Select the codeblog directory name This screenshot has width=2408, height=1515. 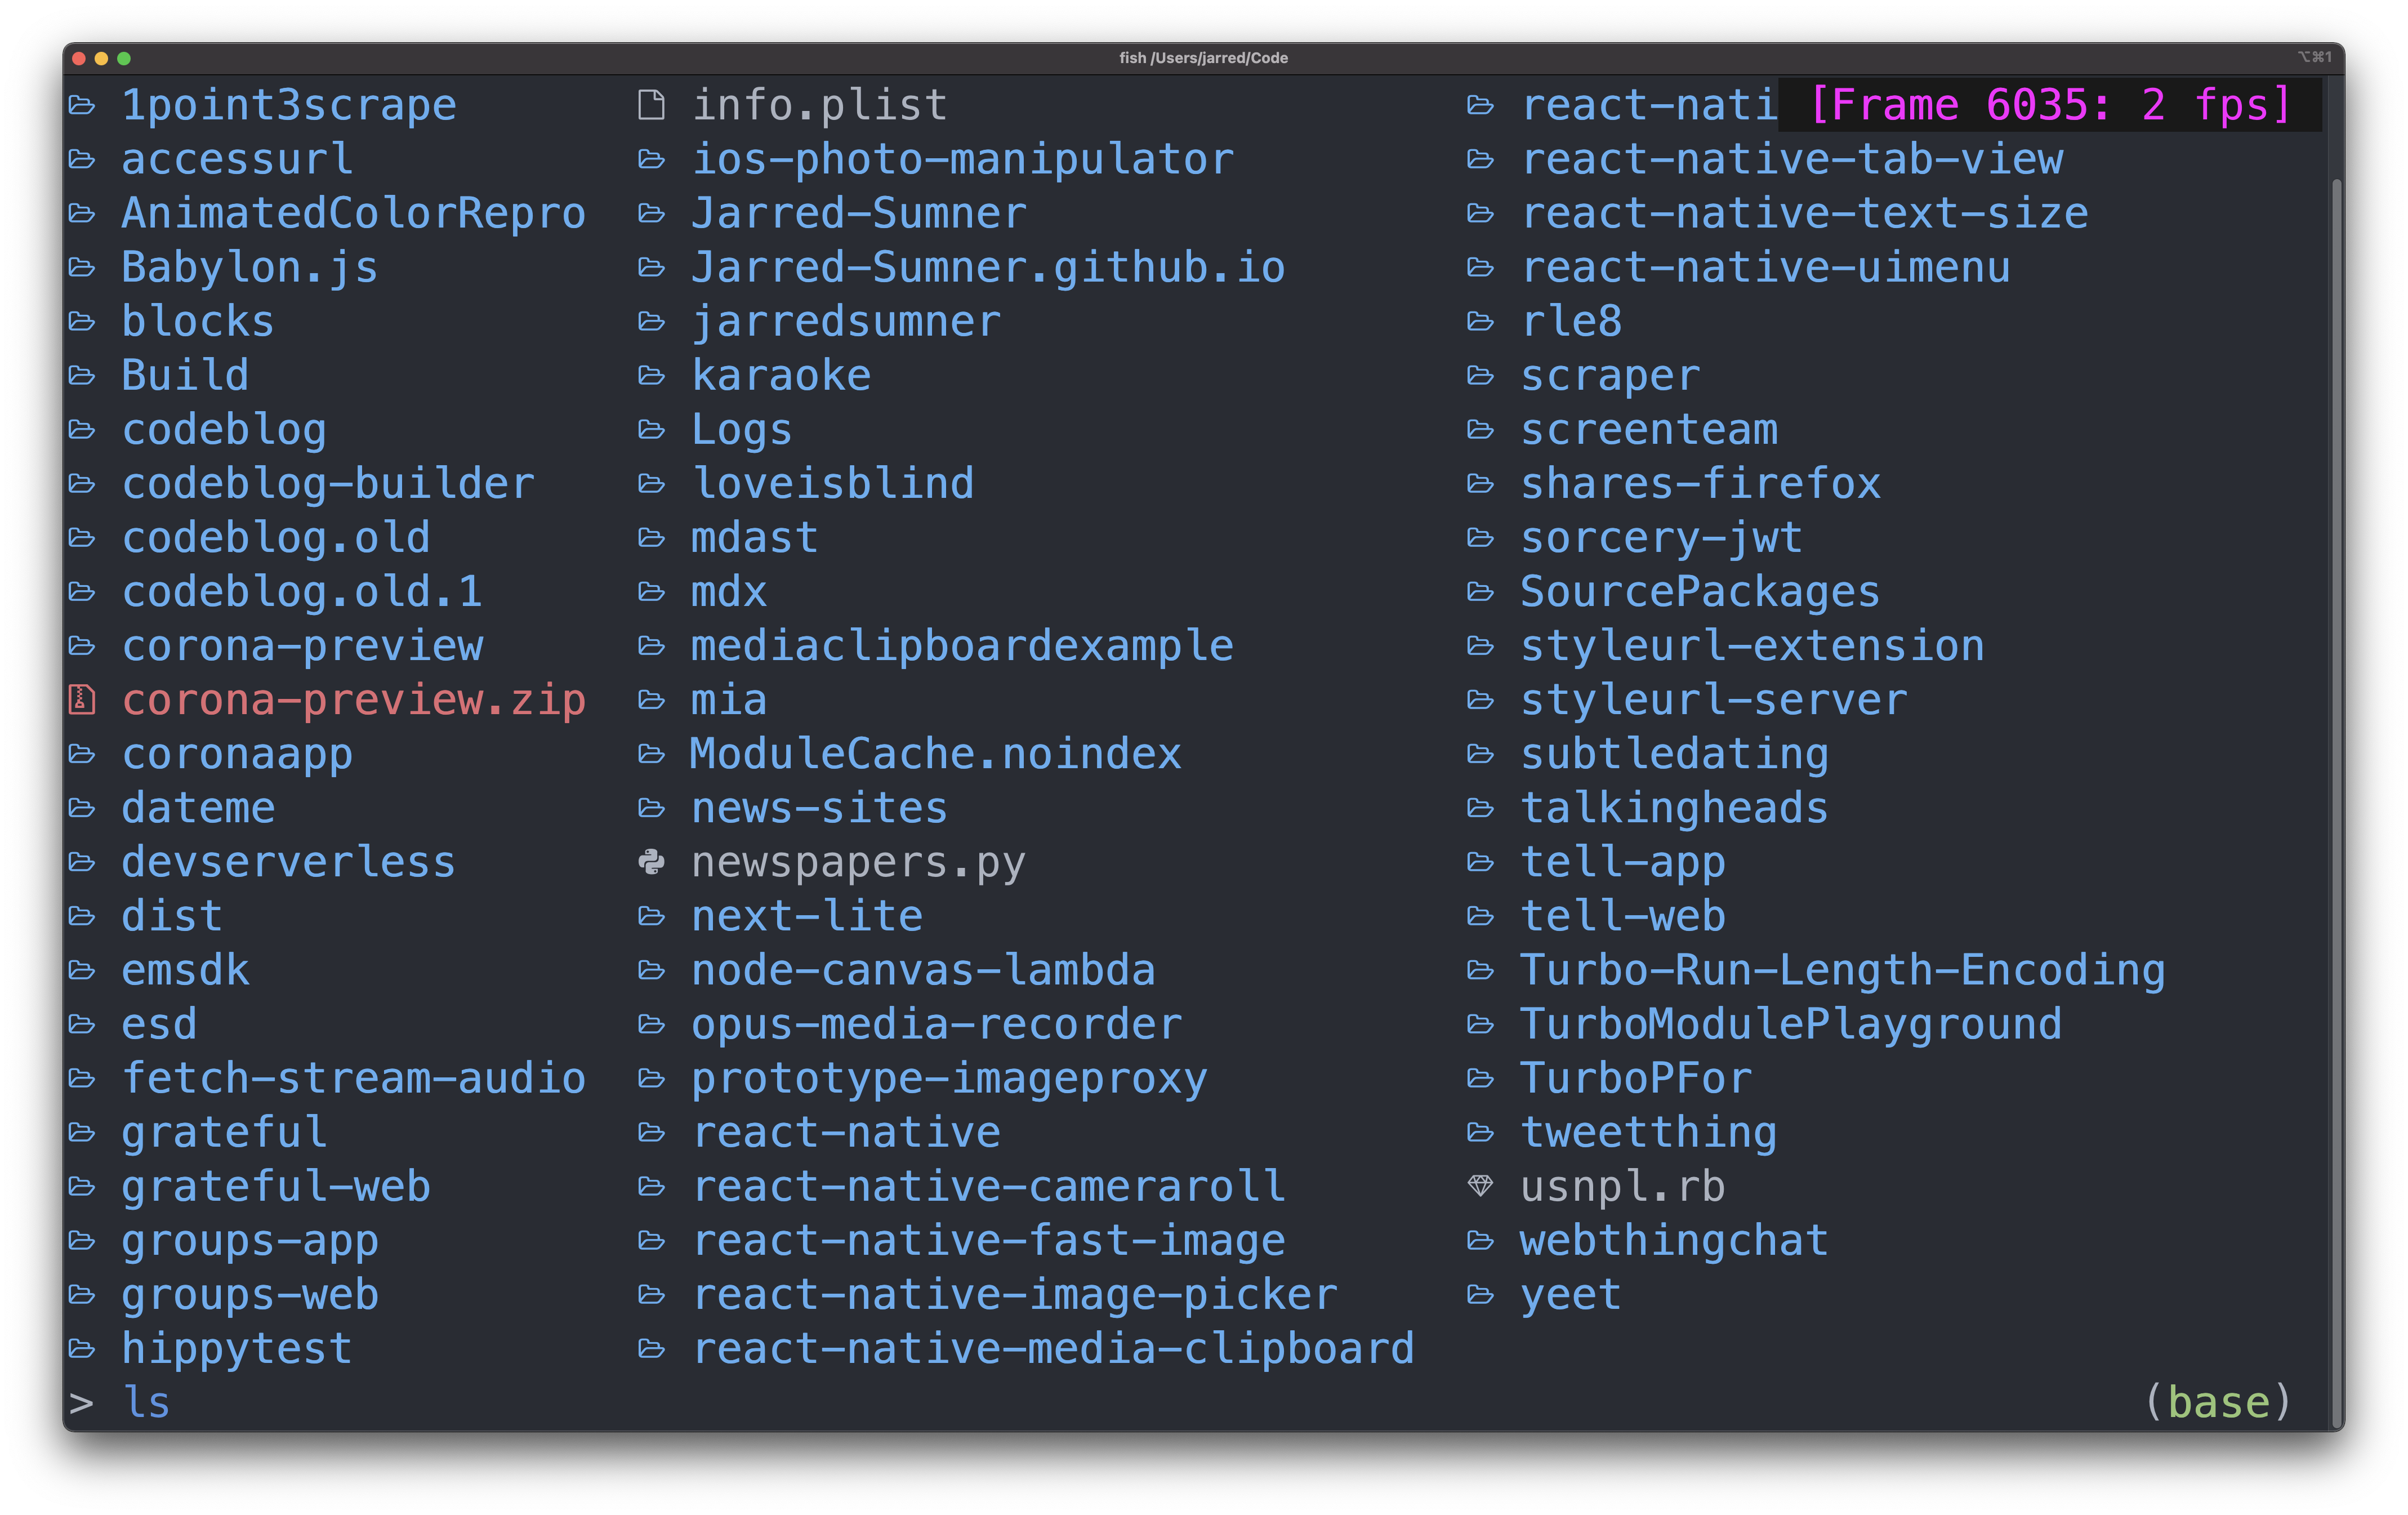[x=224, y=429]
